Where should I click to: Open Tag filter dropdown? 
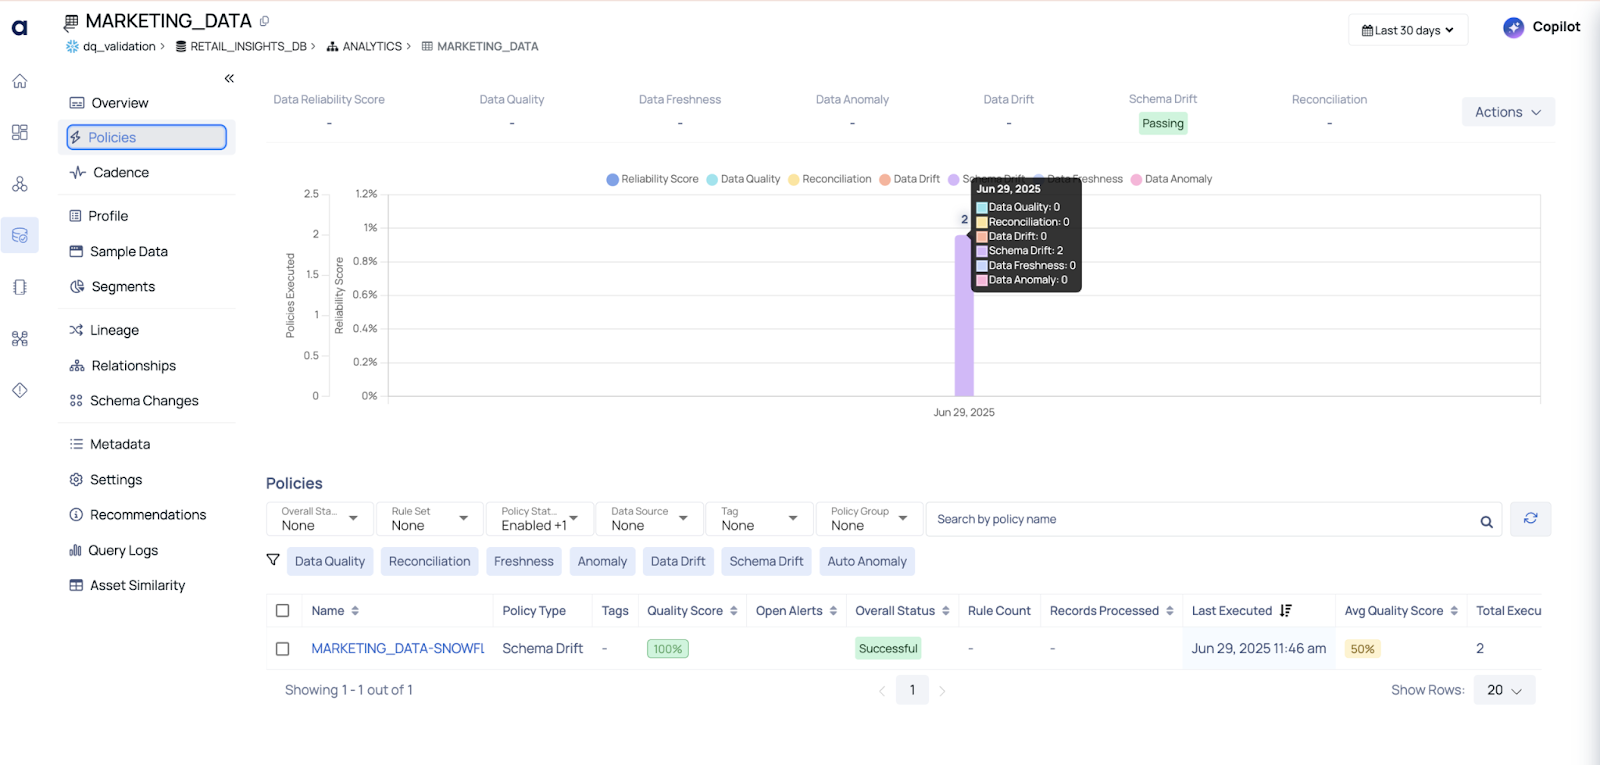click(760, 519)
